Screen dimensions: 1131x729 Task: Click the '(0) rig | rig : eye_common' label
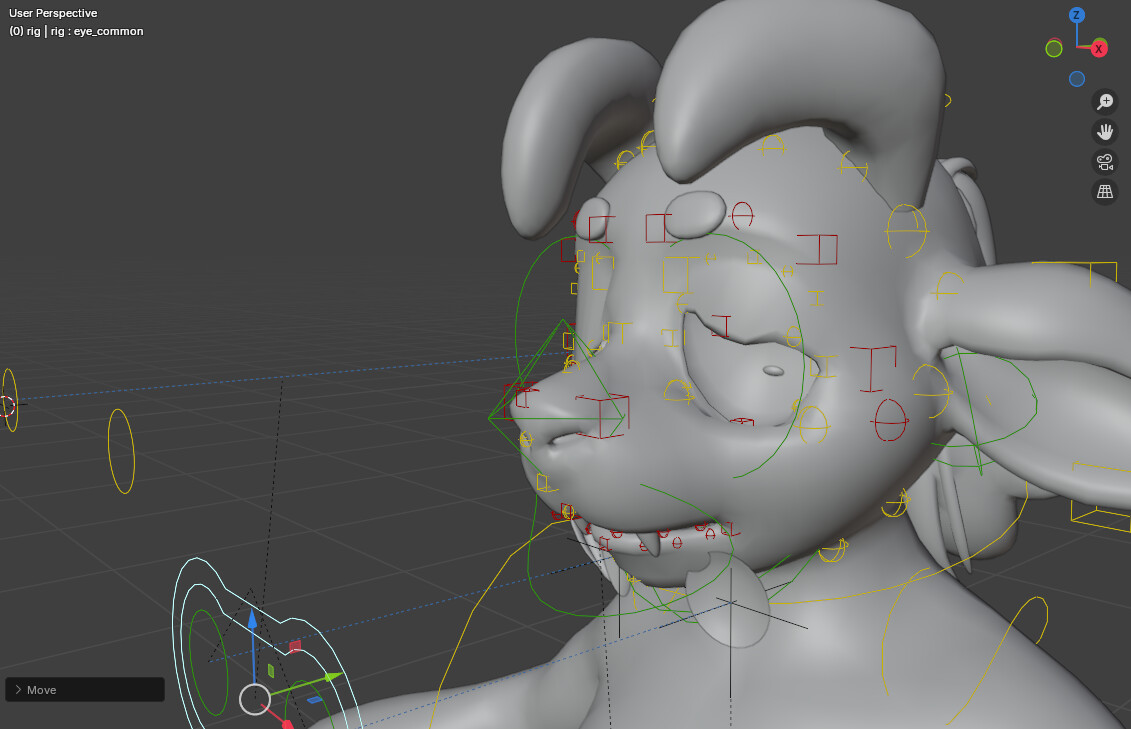pos(76,31)
